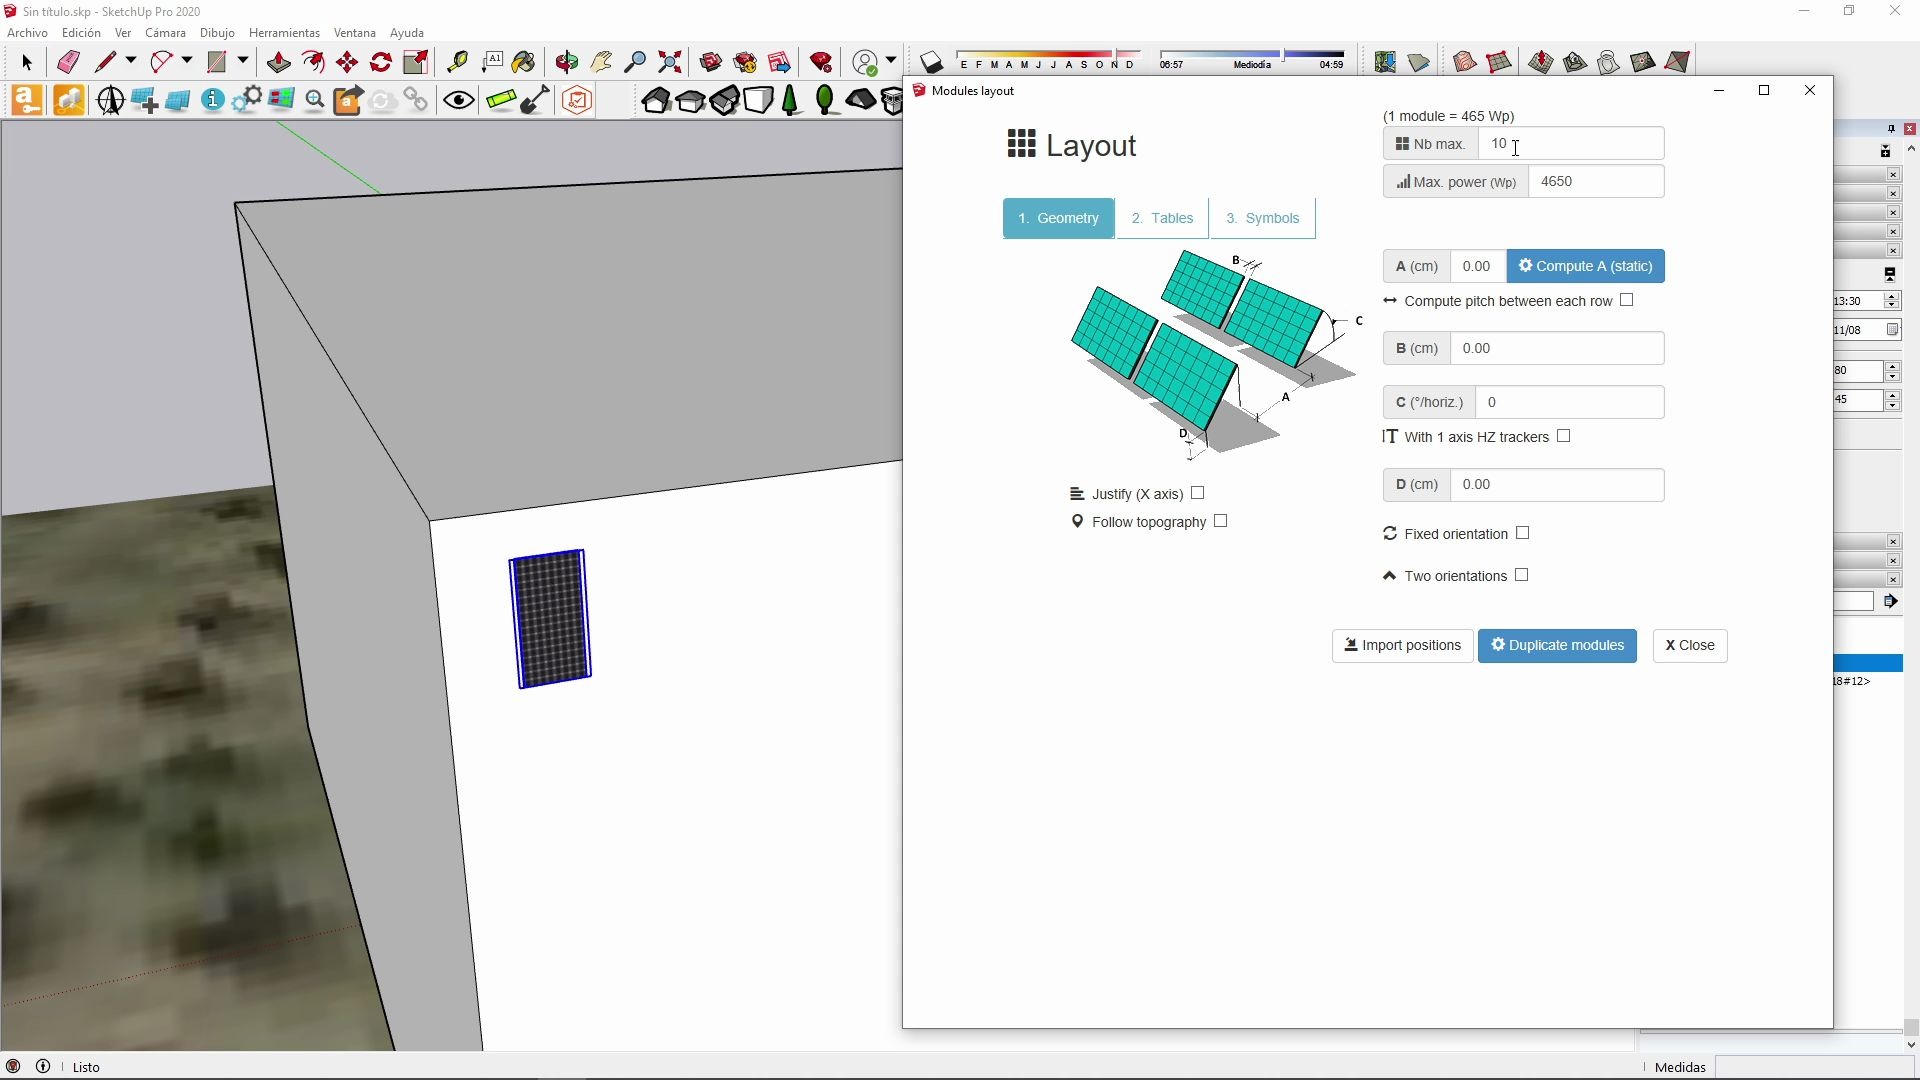This screenshot has height=1080, width=1920.
Task: Click the north compass orientation icon
Action: 110,100
